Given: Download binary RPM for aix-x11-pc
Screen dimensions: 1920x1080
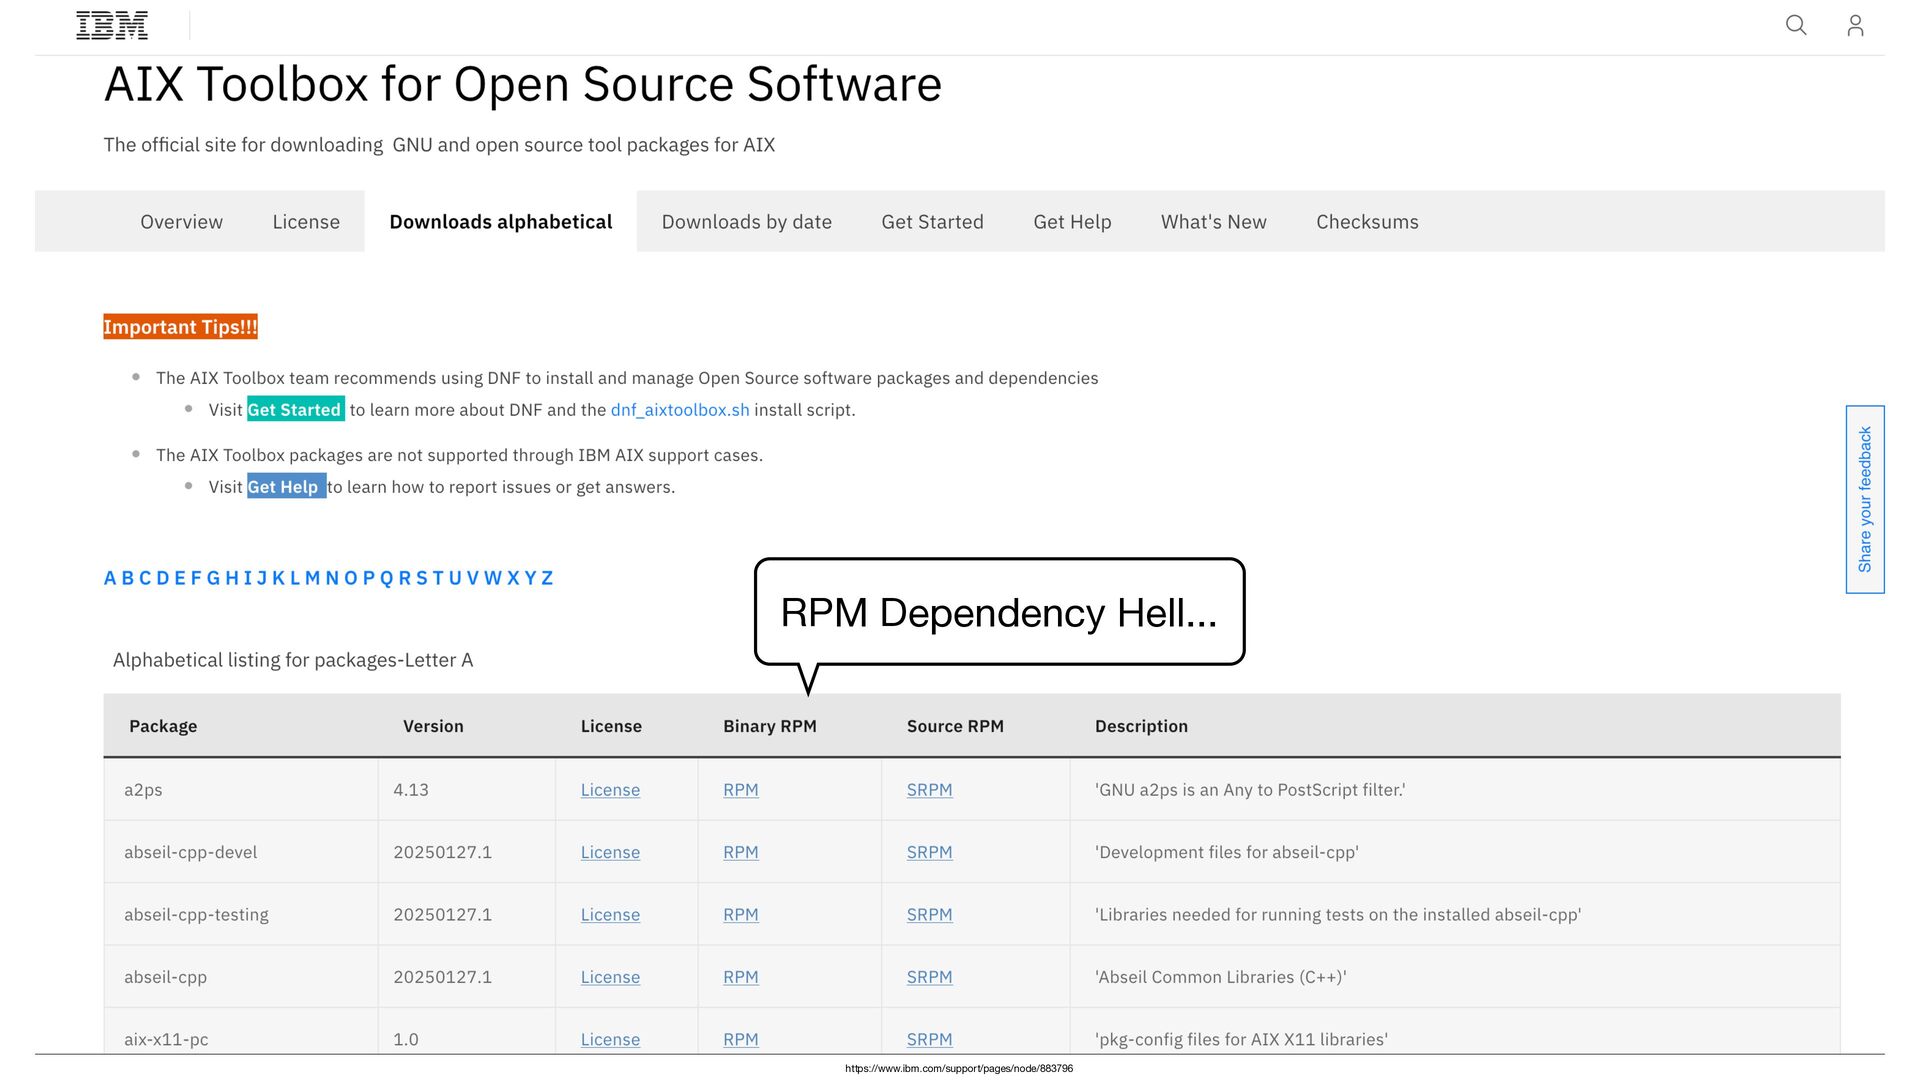Looking at the screenshot, I should point(740,1040).
